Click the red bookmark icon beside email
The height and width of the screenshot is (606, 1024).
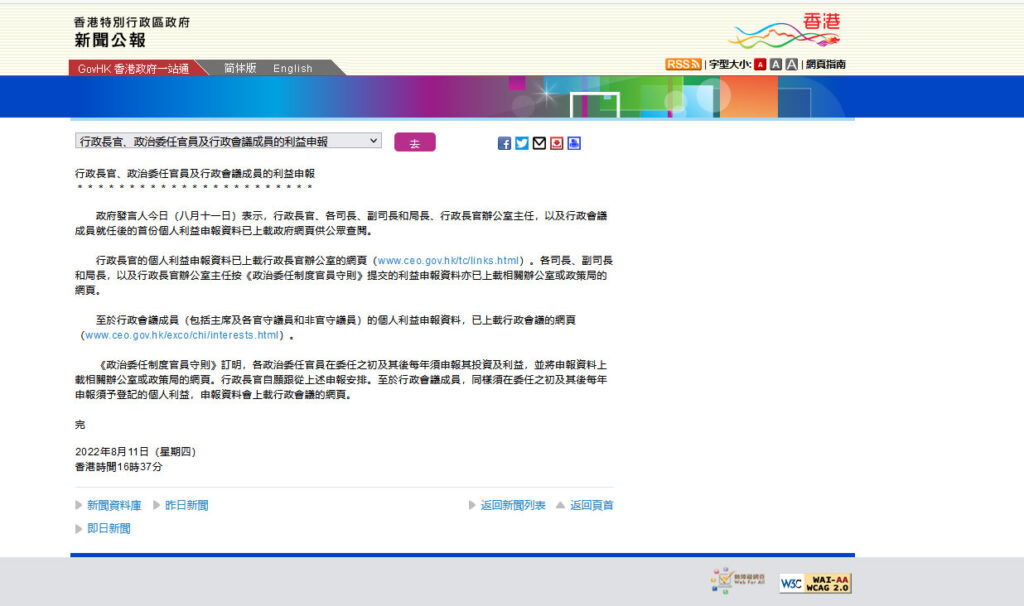(556, 143)
